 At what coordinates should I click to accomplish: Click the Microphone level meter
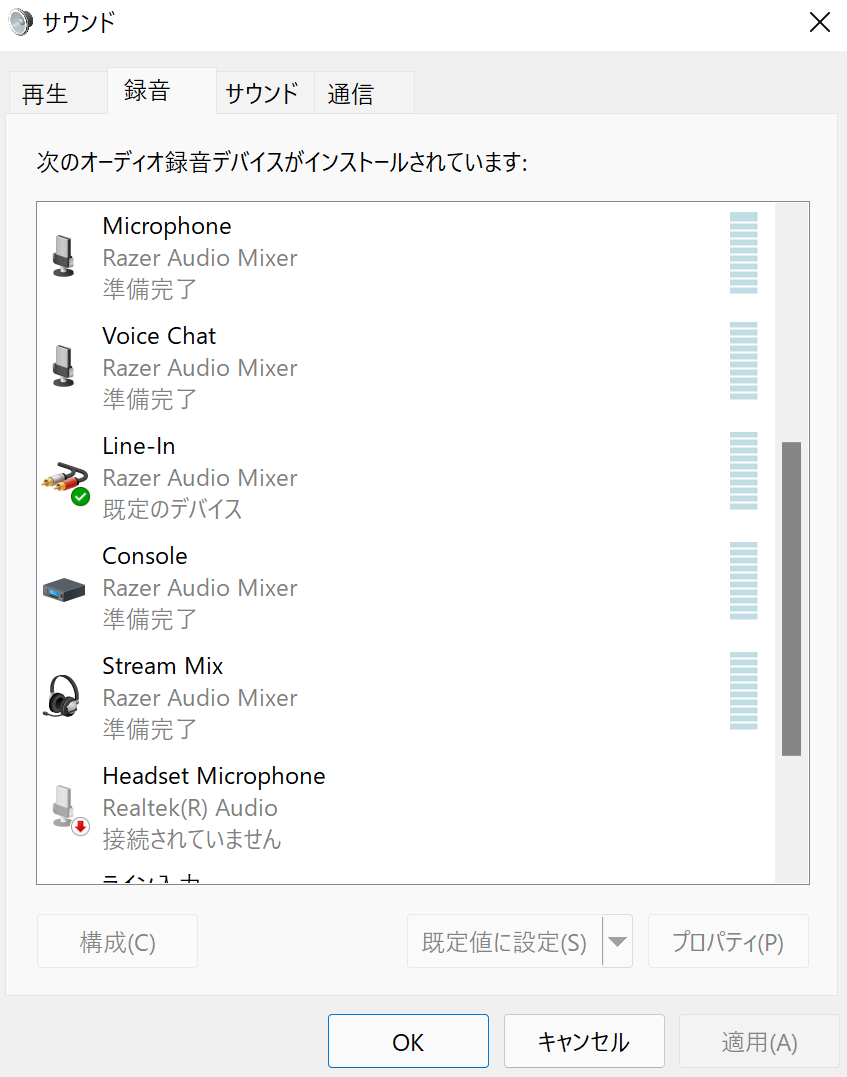point(743,253)
